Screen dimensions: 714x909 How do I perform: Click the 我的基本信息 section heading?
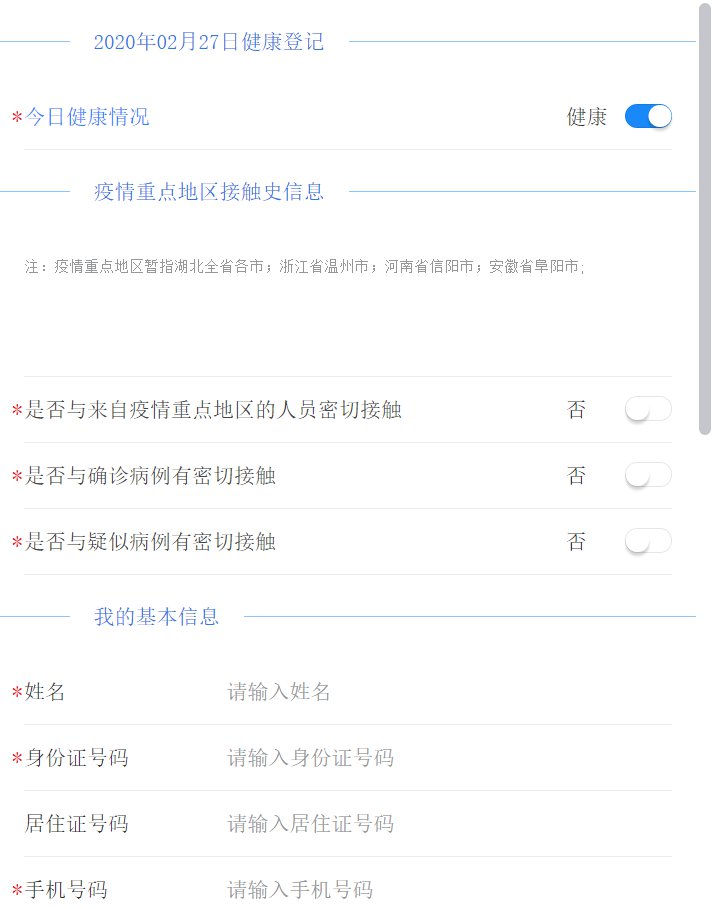[x=157, y=617]
